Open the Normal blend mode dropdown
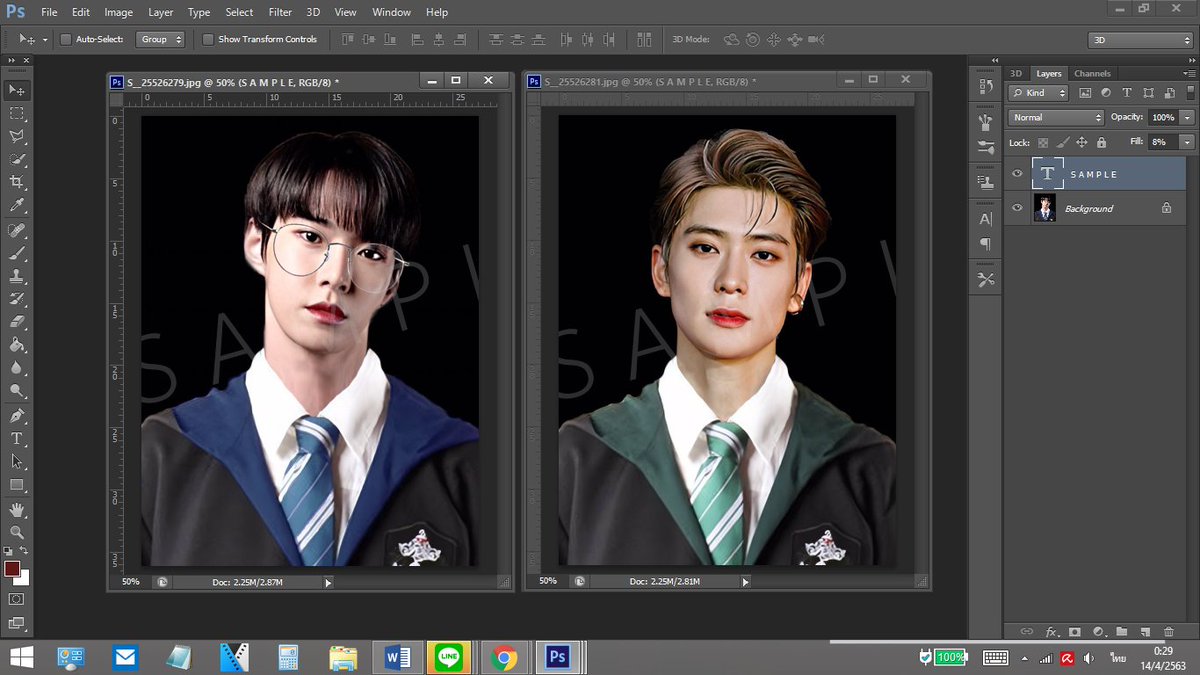 click(1057, 117)
